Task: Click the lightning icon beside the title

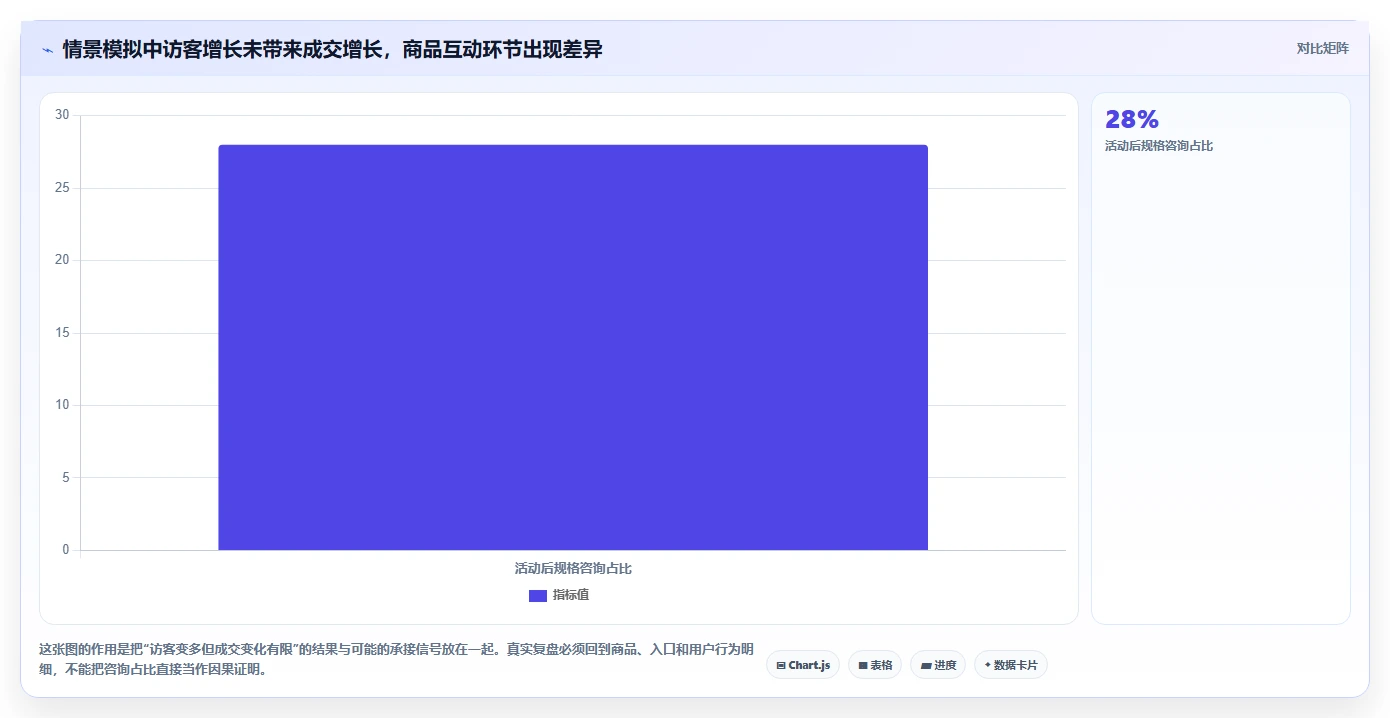Action: tap(47, 49)
